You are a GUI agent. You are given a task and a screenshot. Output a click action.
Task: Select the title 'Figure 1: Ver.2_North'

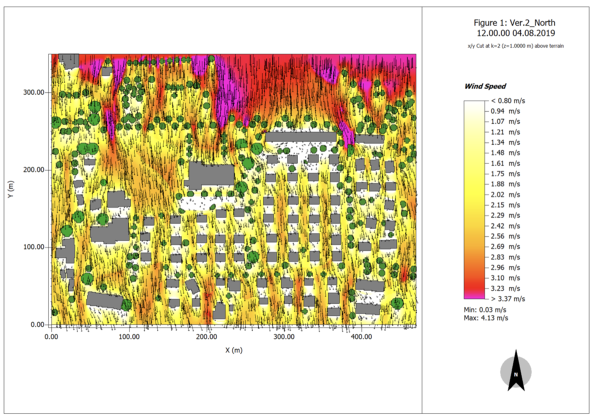514,23
